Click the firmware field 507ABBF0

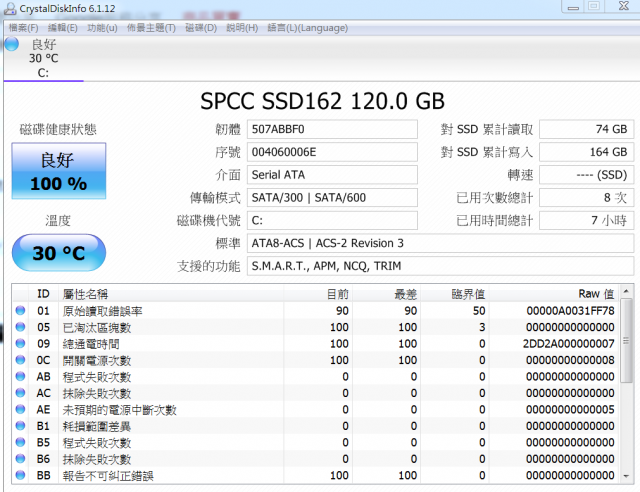[x=332, y=129]
